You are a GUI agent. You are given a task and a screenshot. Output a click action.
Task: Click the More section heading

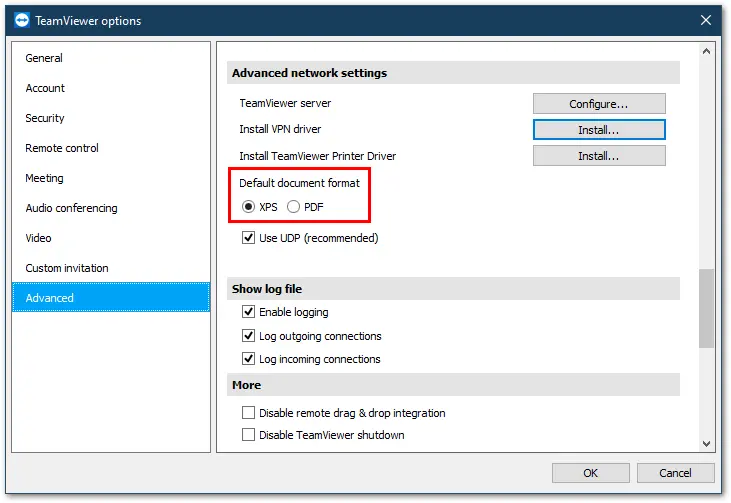[x=247, y=385]
